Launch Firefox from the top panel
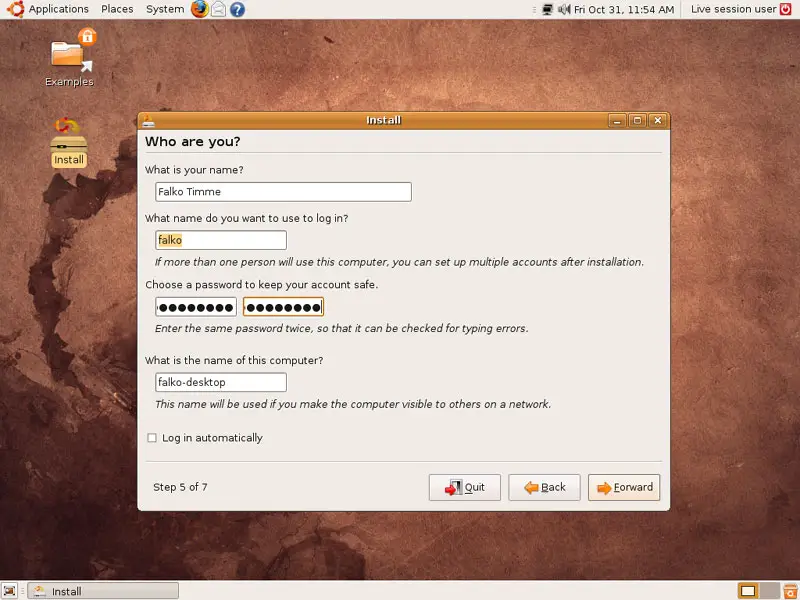This screenshot has height=600, width=800. (199, 9)
